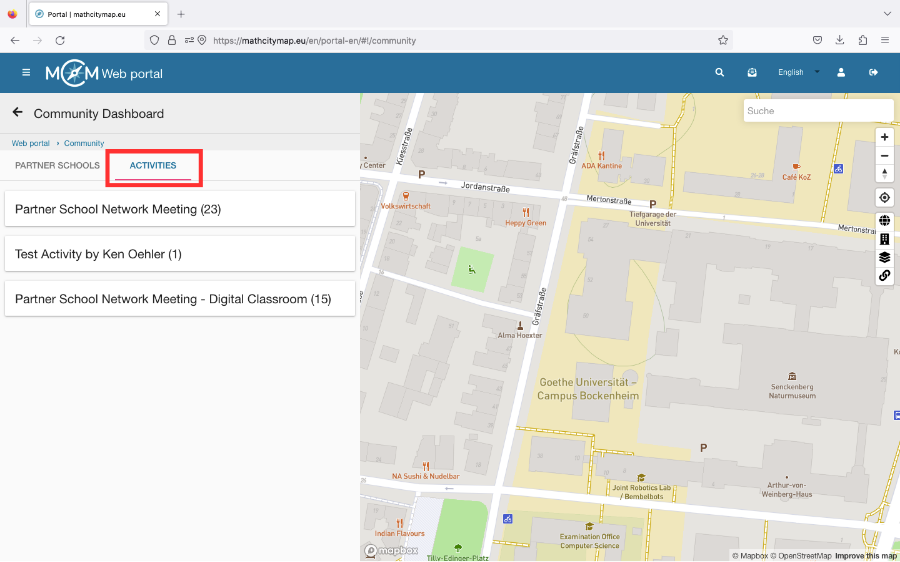The width and height of the screenshot is (900, 562).
Task: Go back using the Community Dashboard arrow
Action: tap(17, 113)
